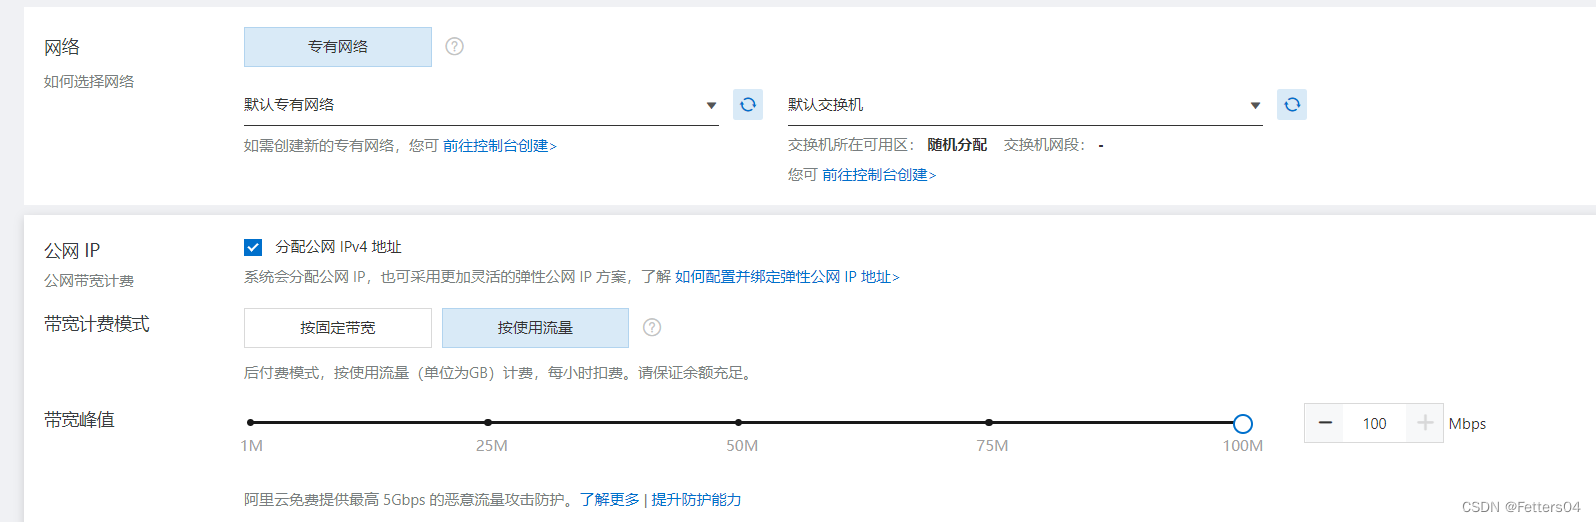Click the help icon beside 按使用流量
The width and height of the screenshot is (1596, 522).
pos(652,327)
